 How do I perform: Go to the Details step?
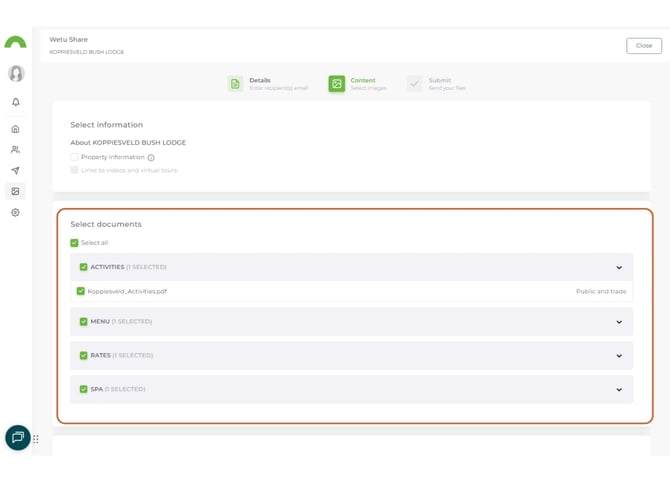tap(236, 84)
